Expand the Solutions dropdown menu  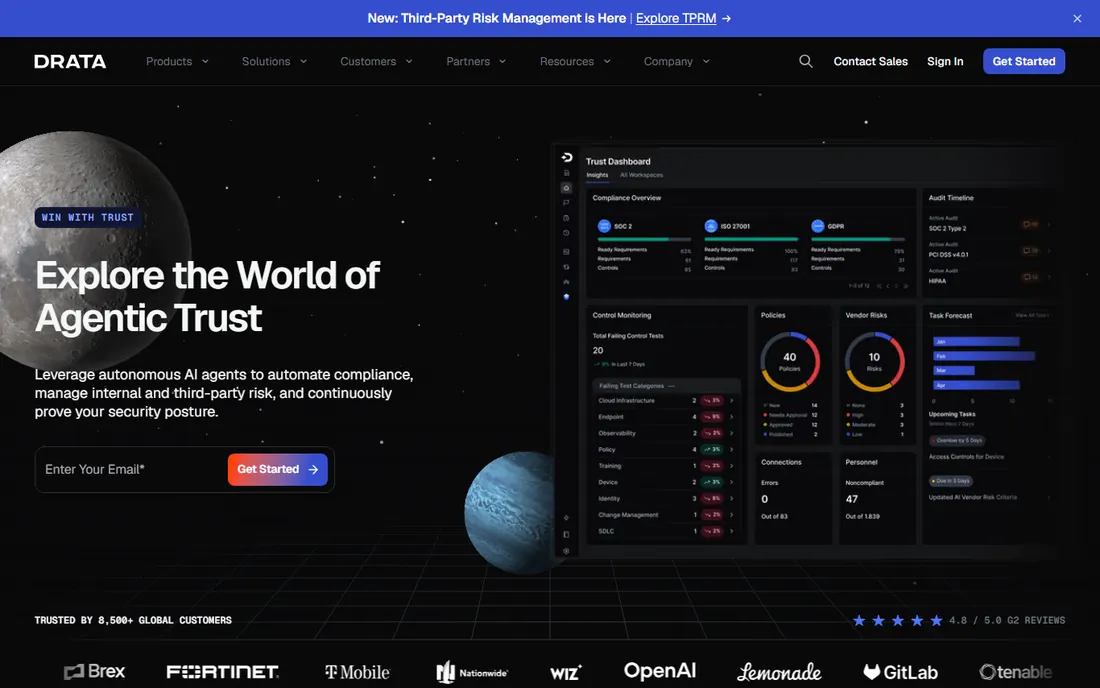pos(274,62)
